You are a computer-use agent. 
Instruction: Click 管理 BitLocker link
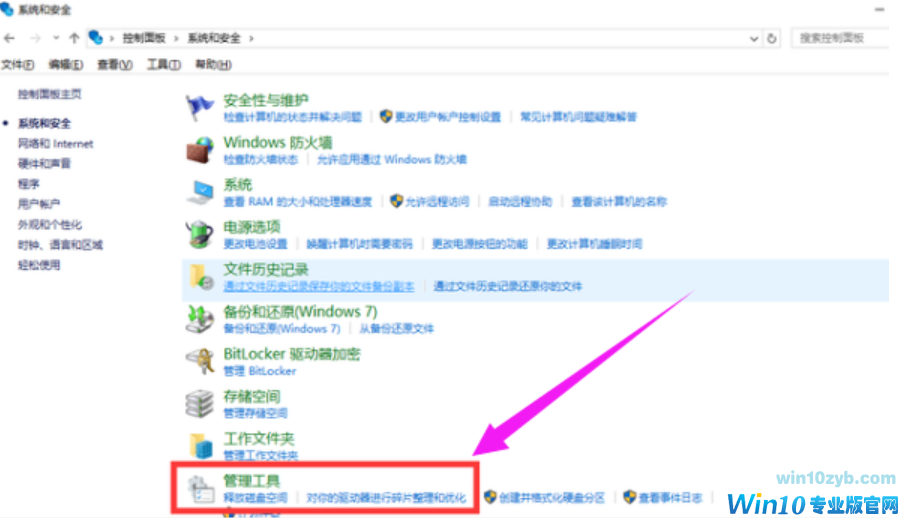(259, 371)
